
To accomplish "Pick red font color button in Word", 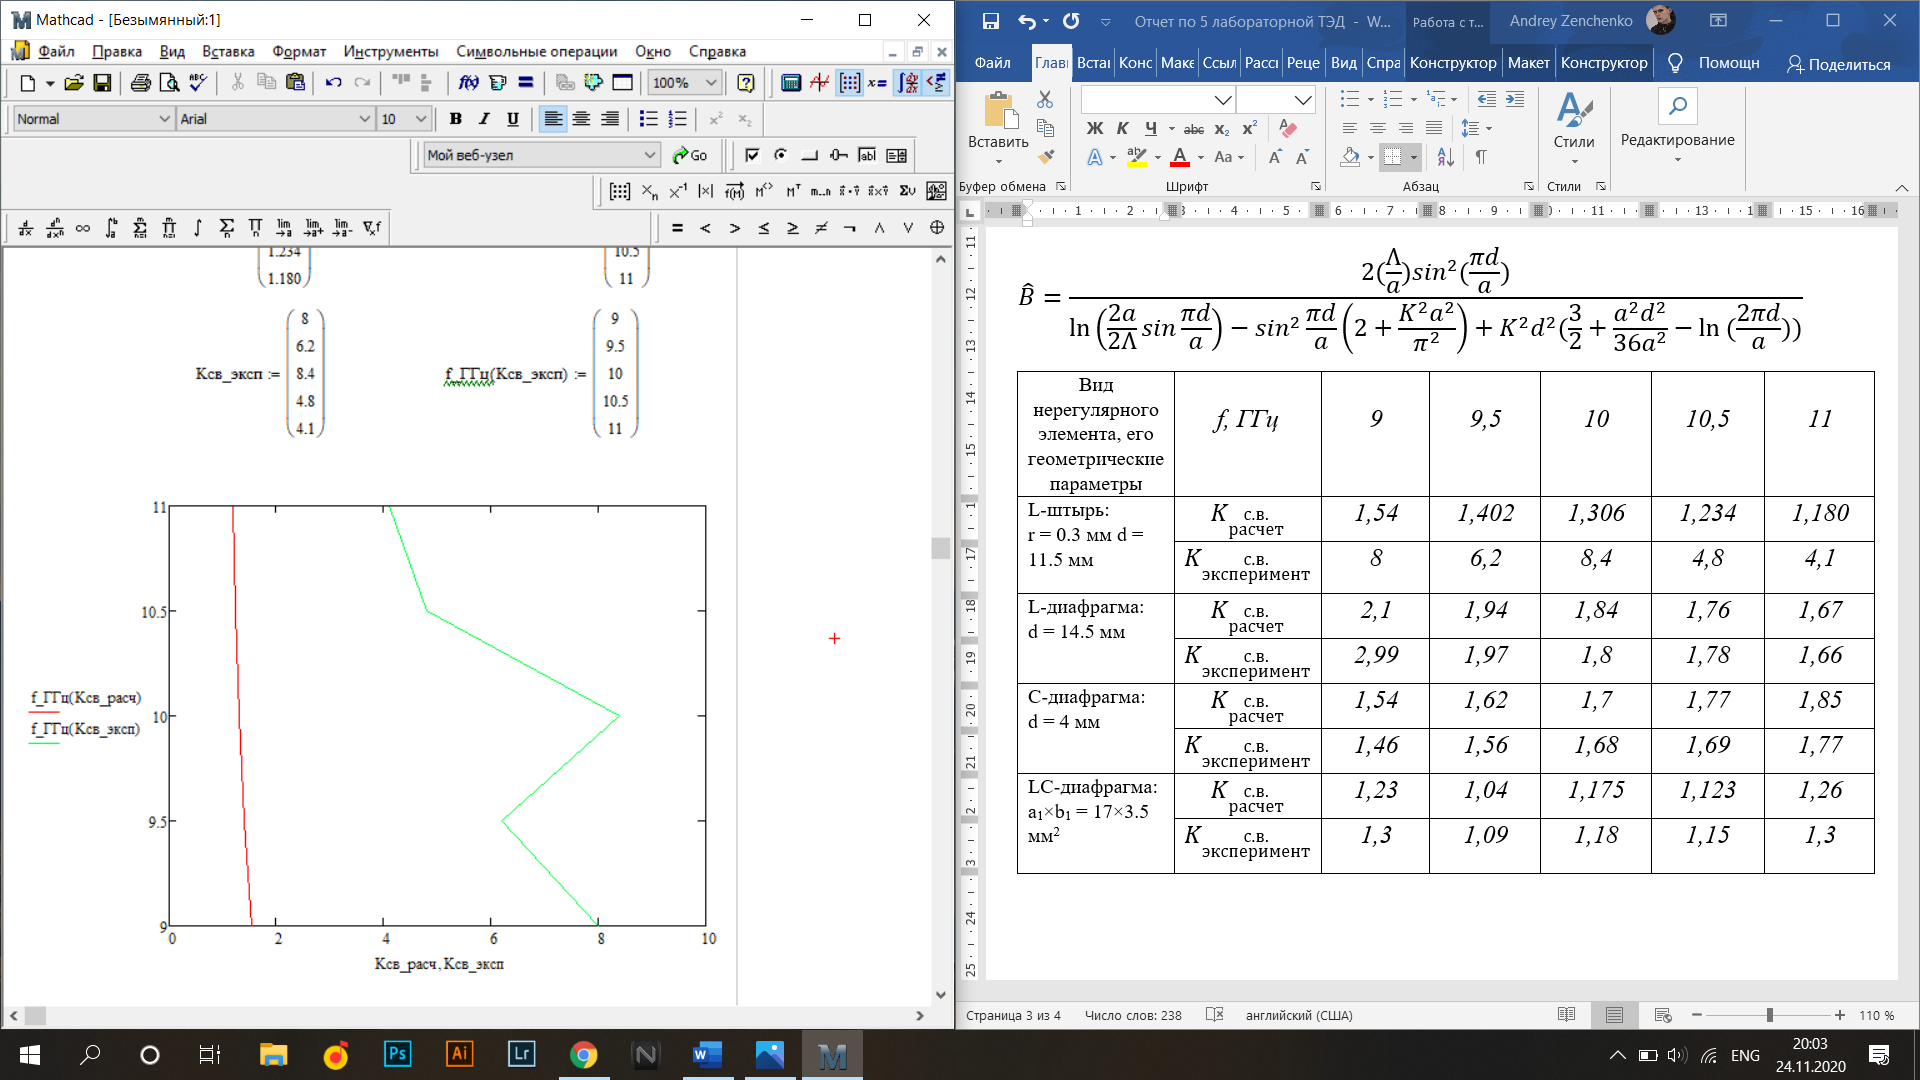I will (1180, 157).
